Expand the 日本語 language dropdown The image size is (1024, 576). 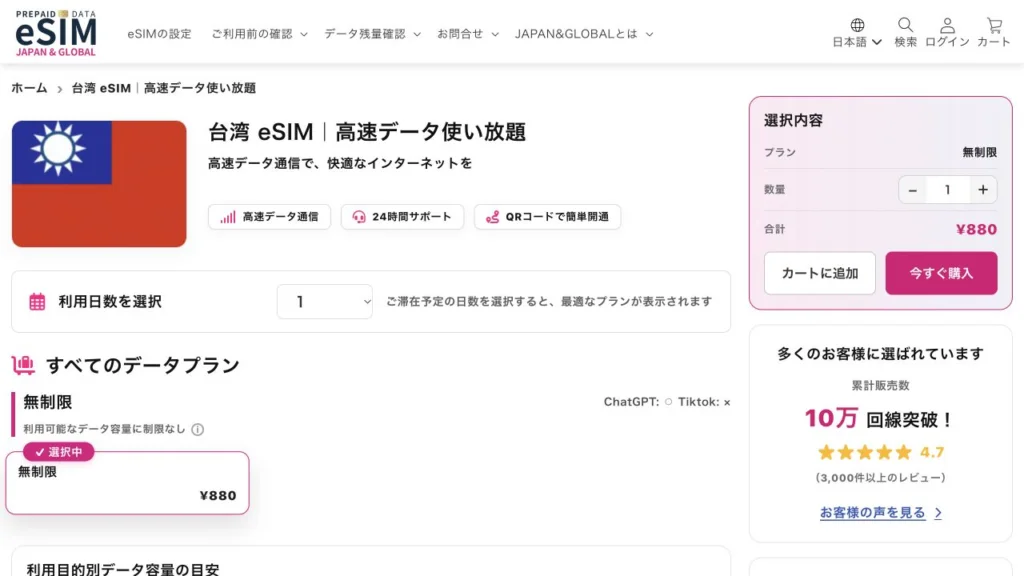click(x=857, y=42)
